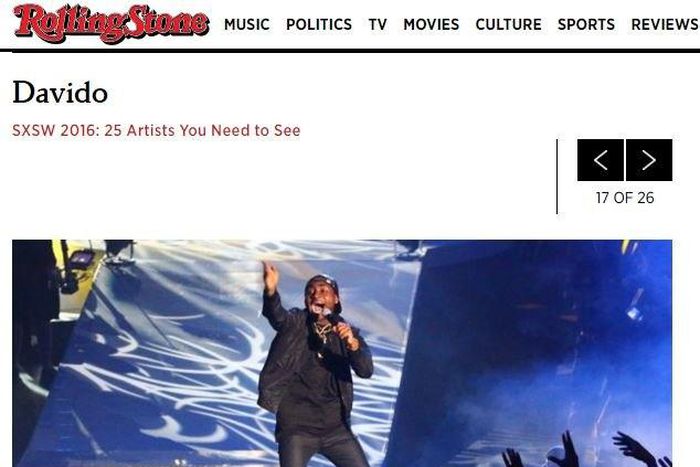
Task: Click the Rolling Stone logo
Action: pyautogui.click(x=111, y=24)
